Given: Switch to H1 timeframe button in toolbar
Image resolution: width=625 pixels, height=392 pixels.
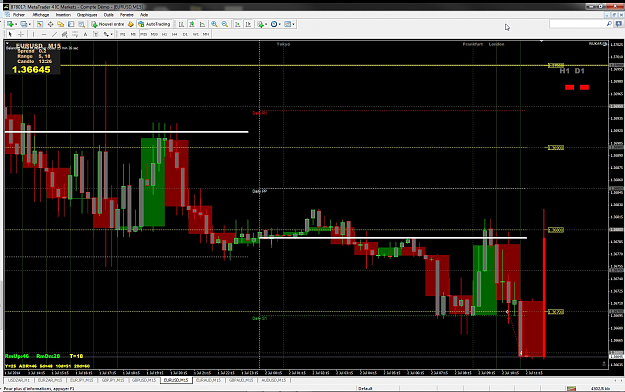Looking at the screenshot, I should pyautogui.click(x=164, y=34).
